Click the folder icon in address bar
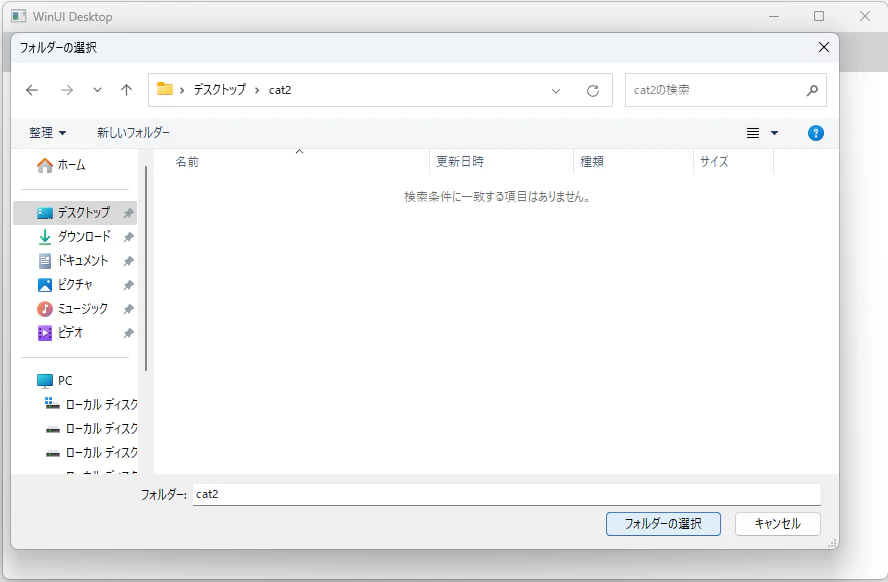The width and height of the screenshot is (888, 582). pos(165,89)
